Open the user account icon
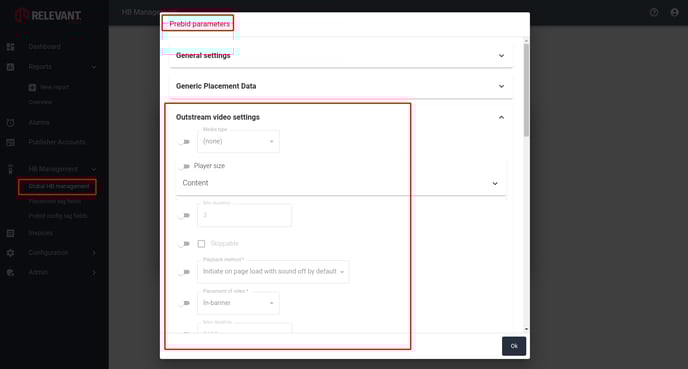Viewport: 688px width, 369px height. tap(674, 12)
